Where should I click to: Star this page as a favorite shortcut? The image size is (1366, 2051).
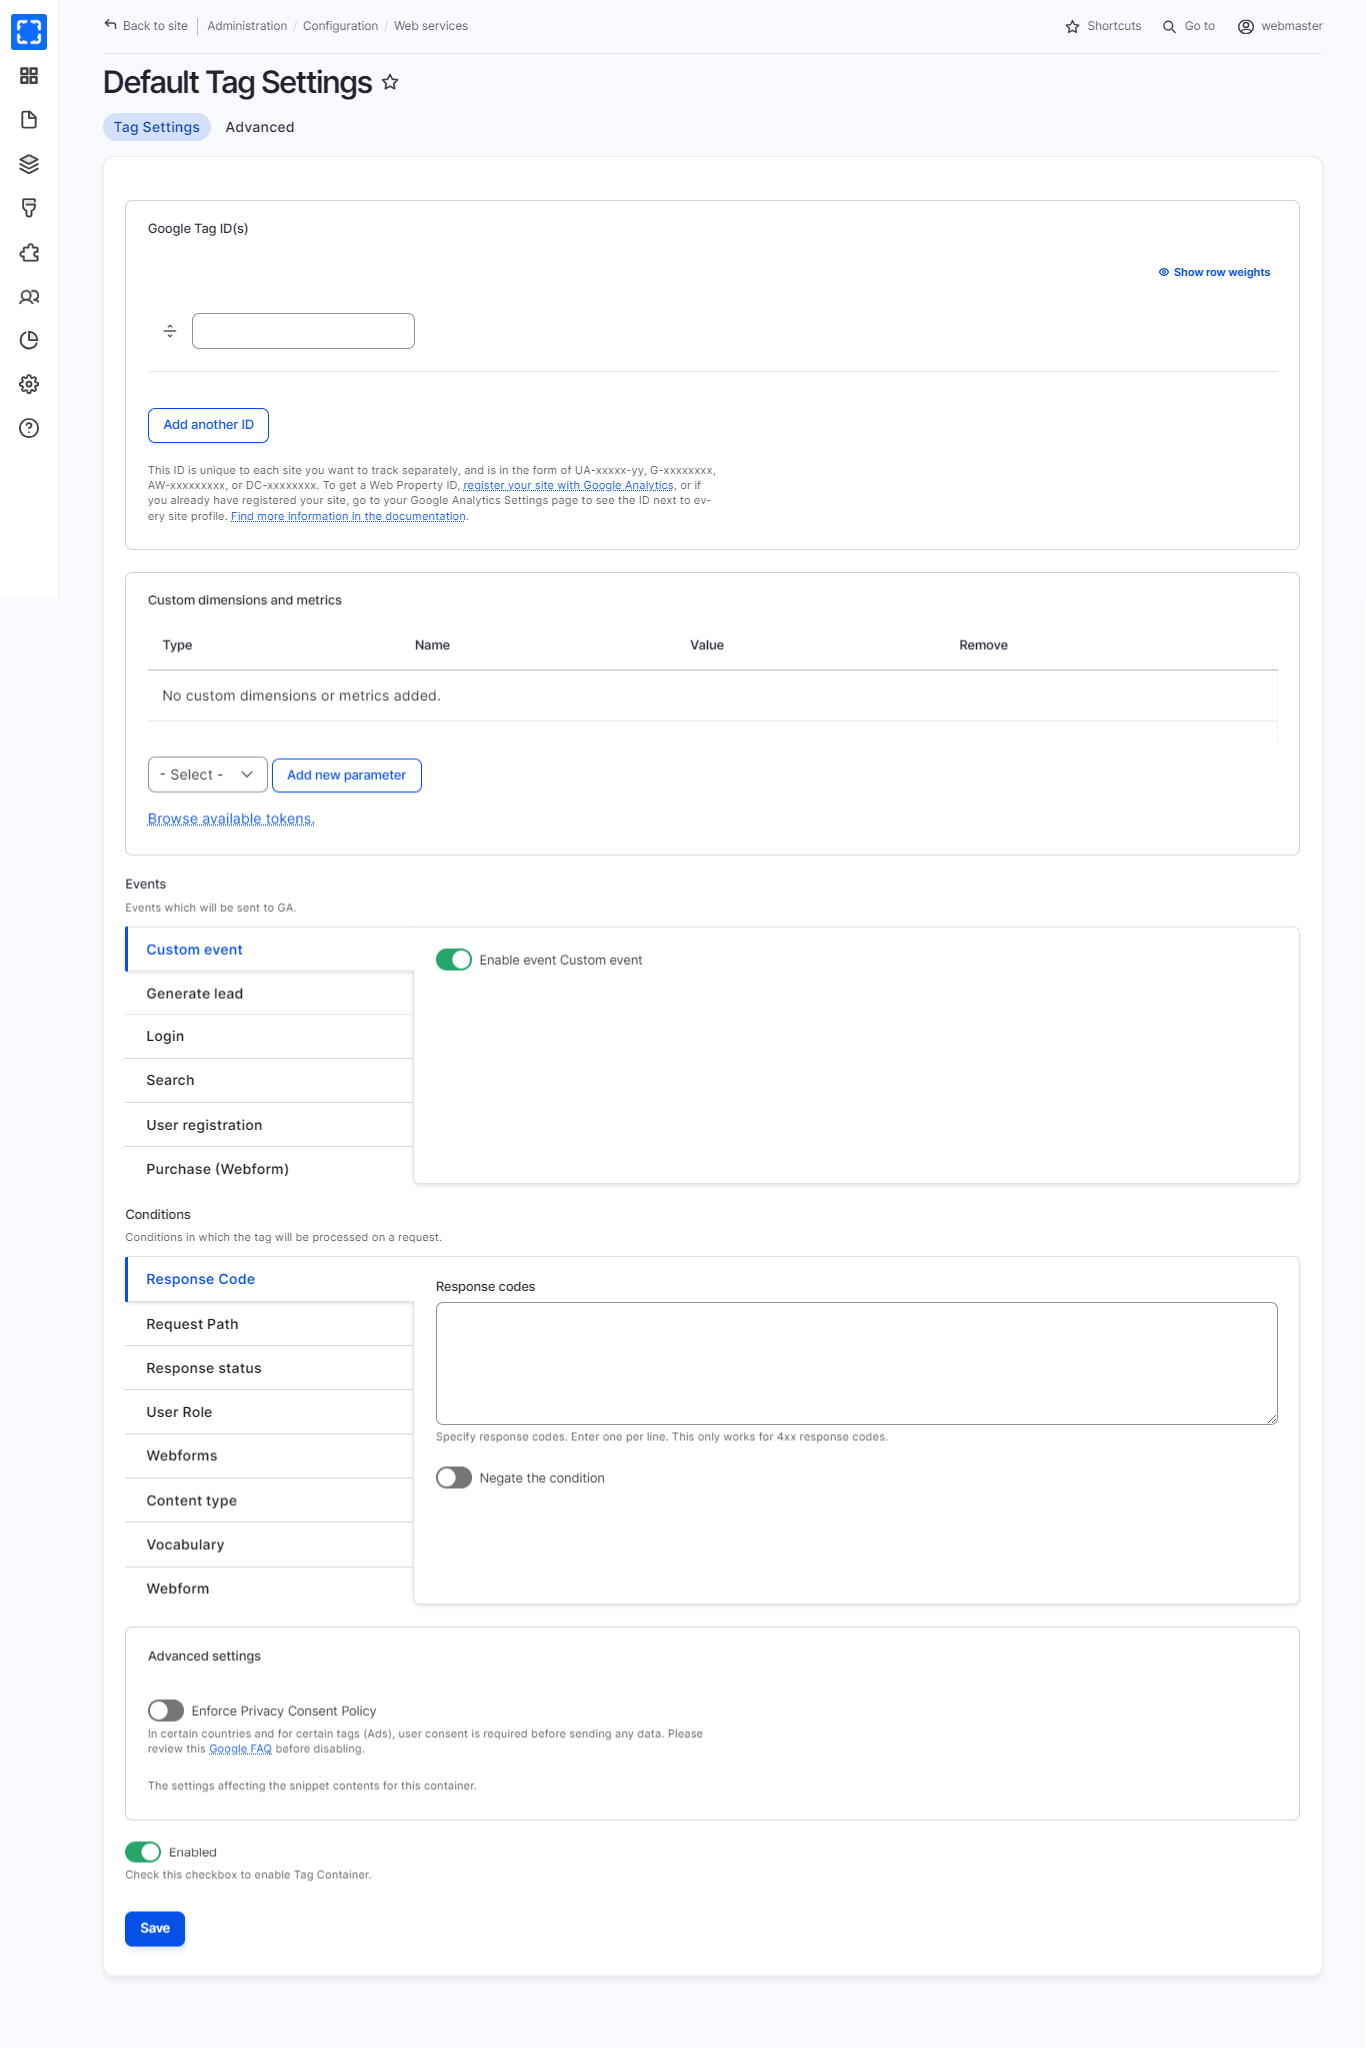coord(390,83)
